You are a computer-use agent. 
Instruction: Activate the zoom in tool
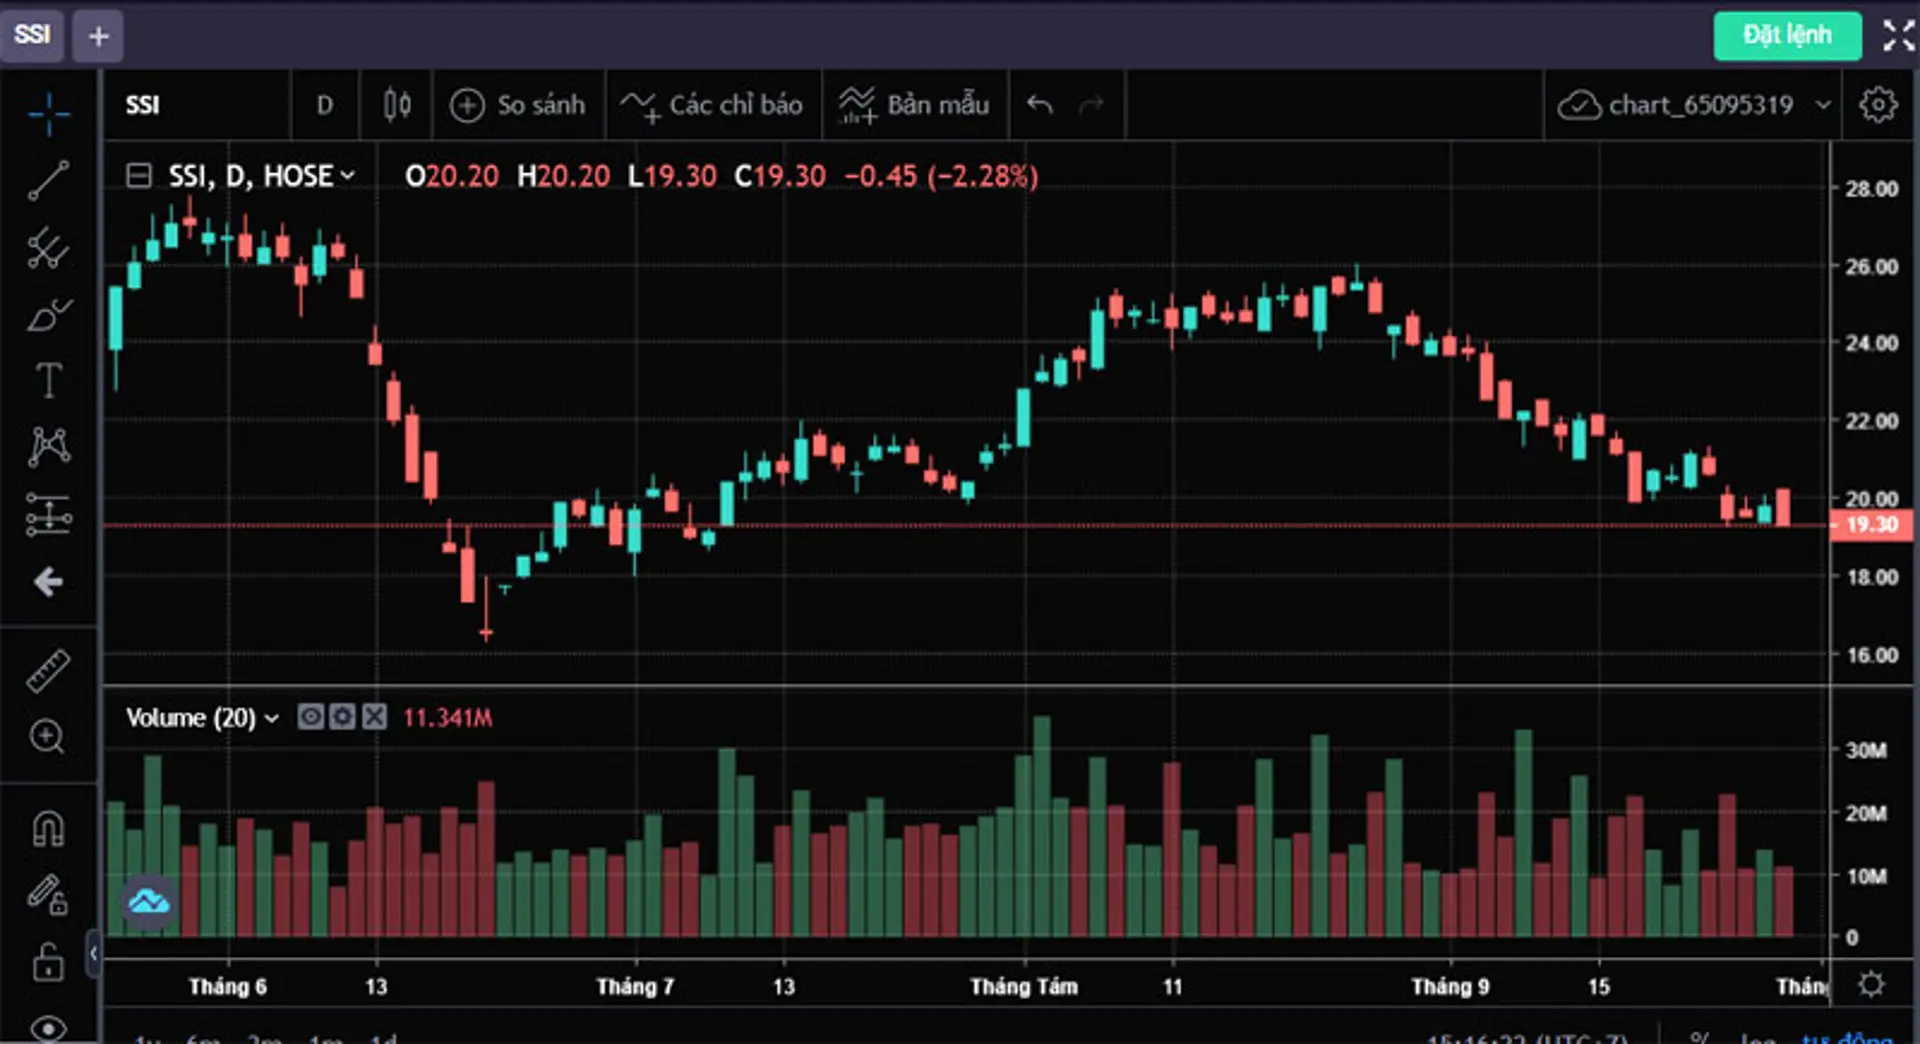coord(48,737)
